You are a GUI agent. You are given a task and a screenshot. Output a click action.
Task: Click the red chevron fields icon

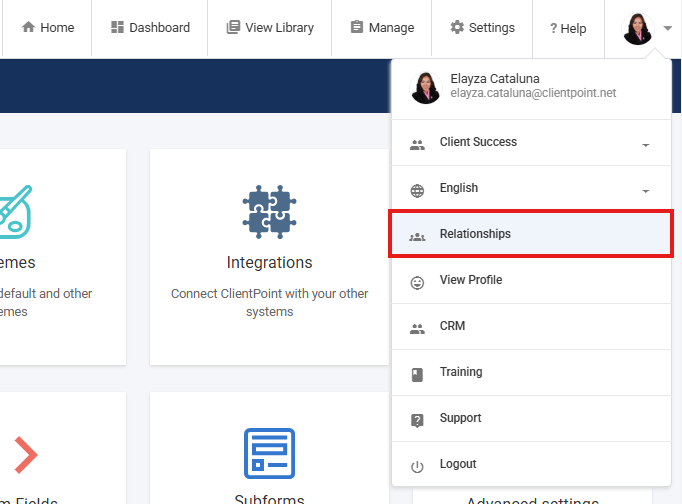(x=26, y=455)
